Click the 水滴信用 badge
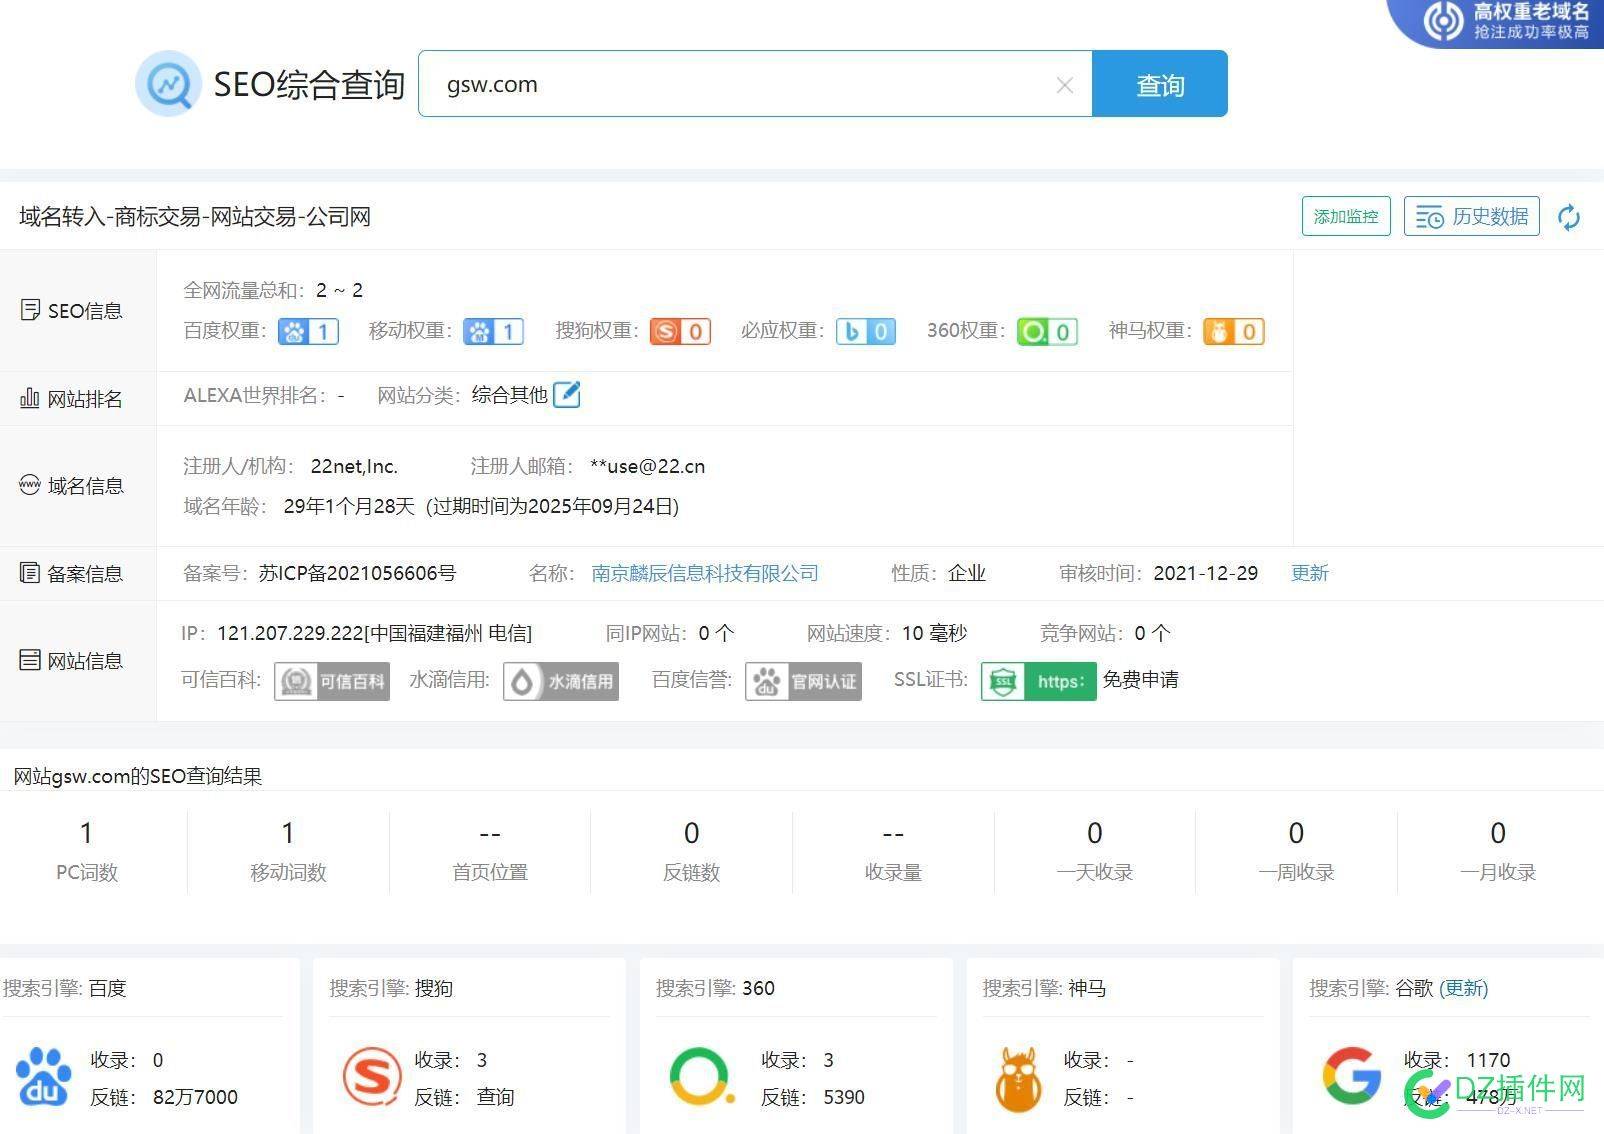Viewport: 1604px width, 1134px height. (x=561, y=681)
